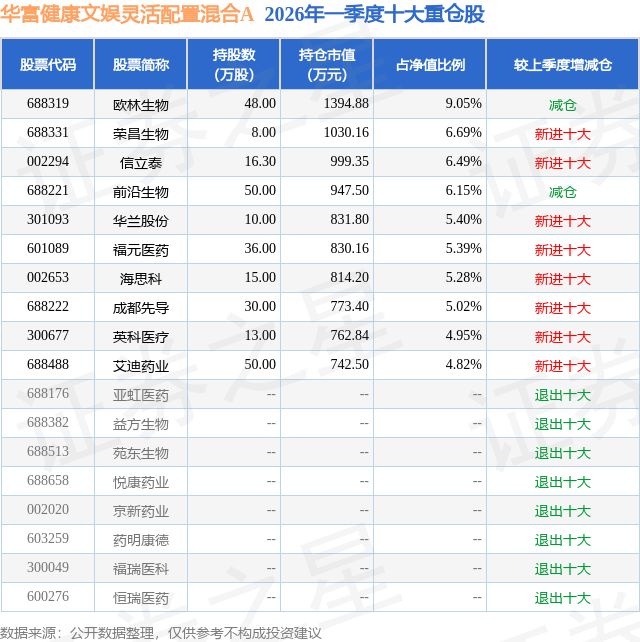
Task: Select stock code 301093
Action: click(x=48, y=220)
